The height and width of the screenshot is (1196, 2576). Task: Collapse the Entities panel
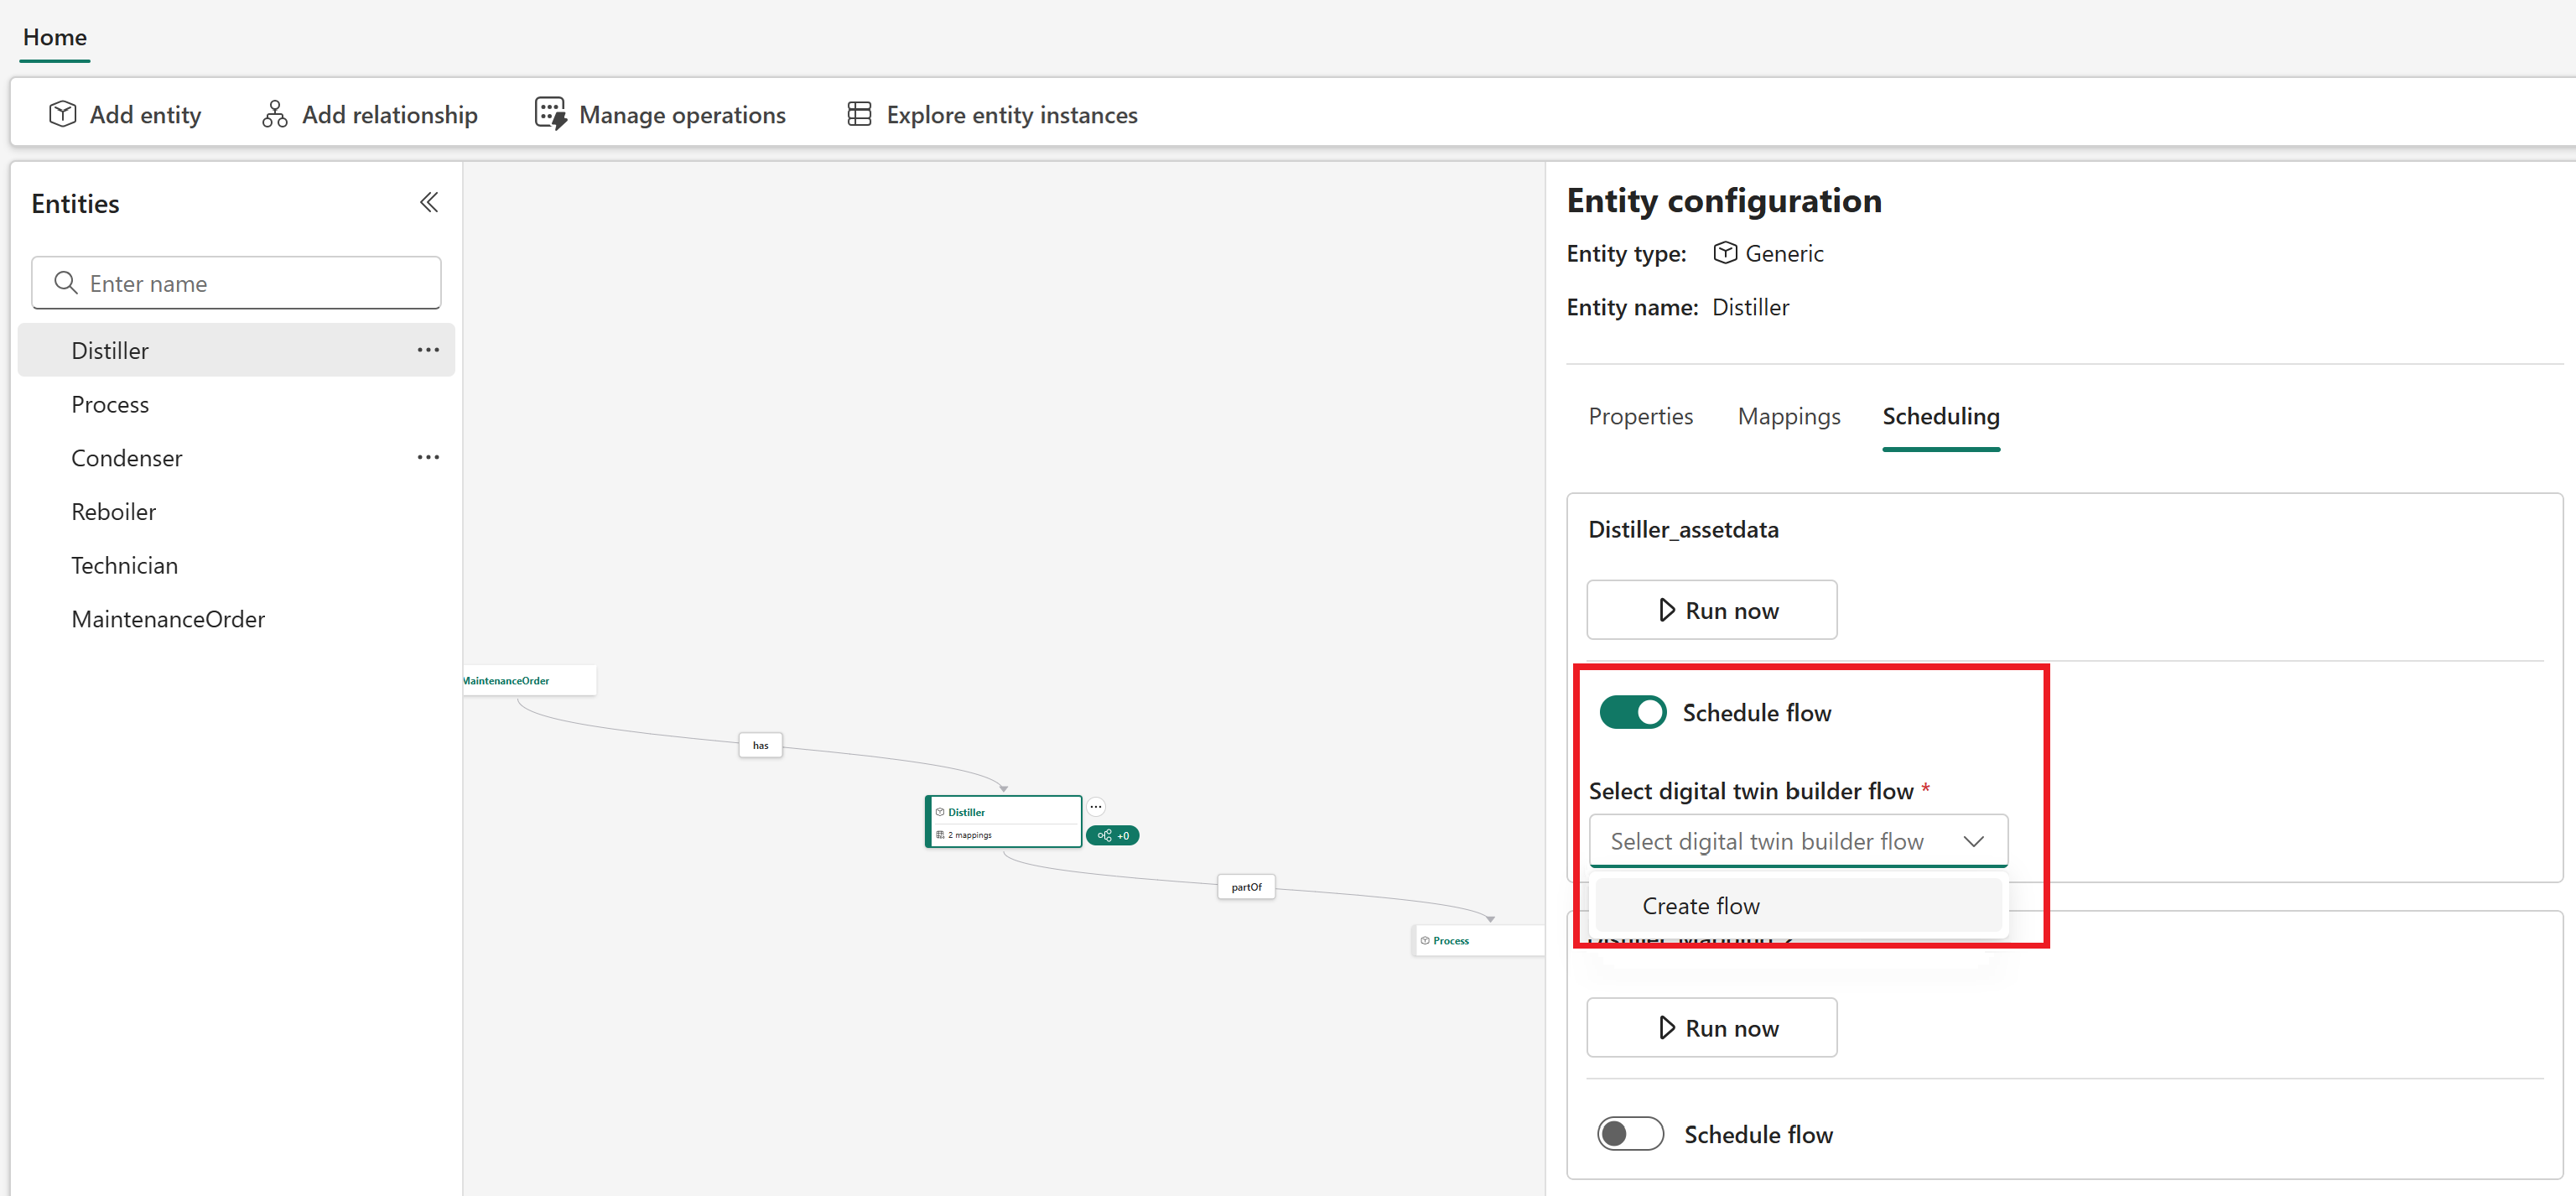(x=429, y=202)
